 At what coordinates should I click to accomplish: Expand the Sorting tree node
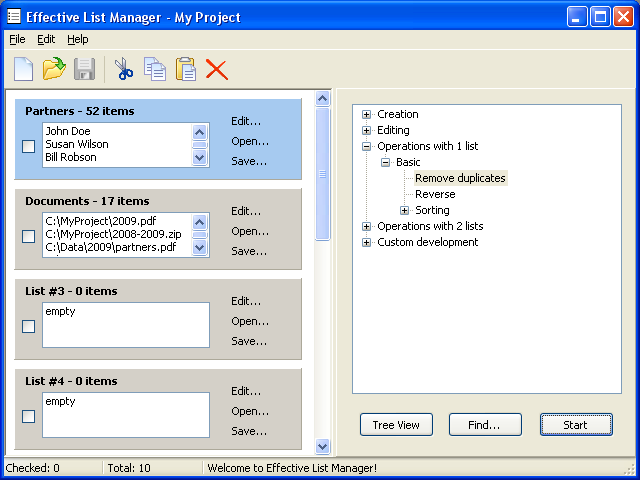coord(404,210)
